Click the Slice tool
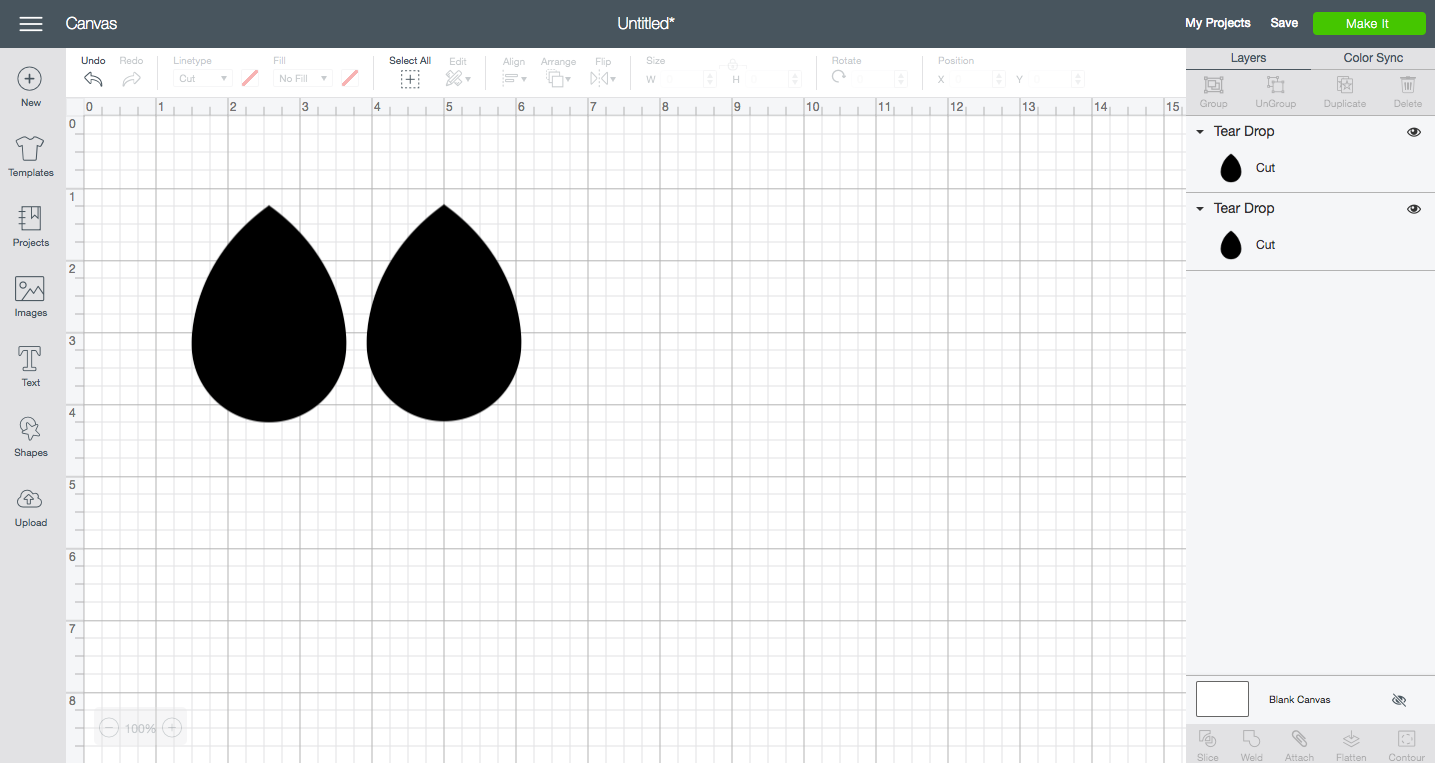This screenshot has height=763, width=1435. 1208,745
